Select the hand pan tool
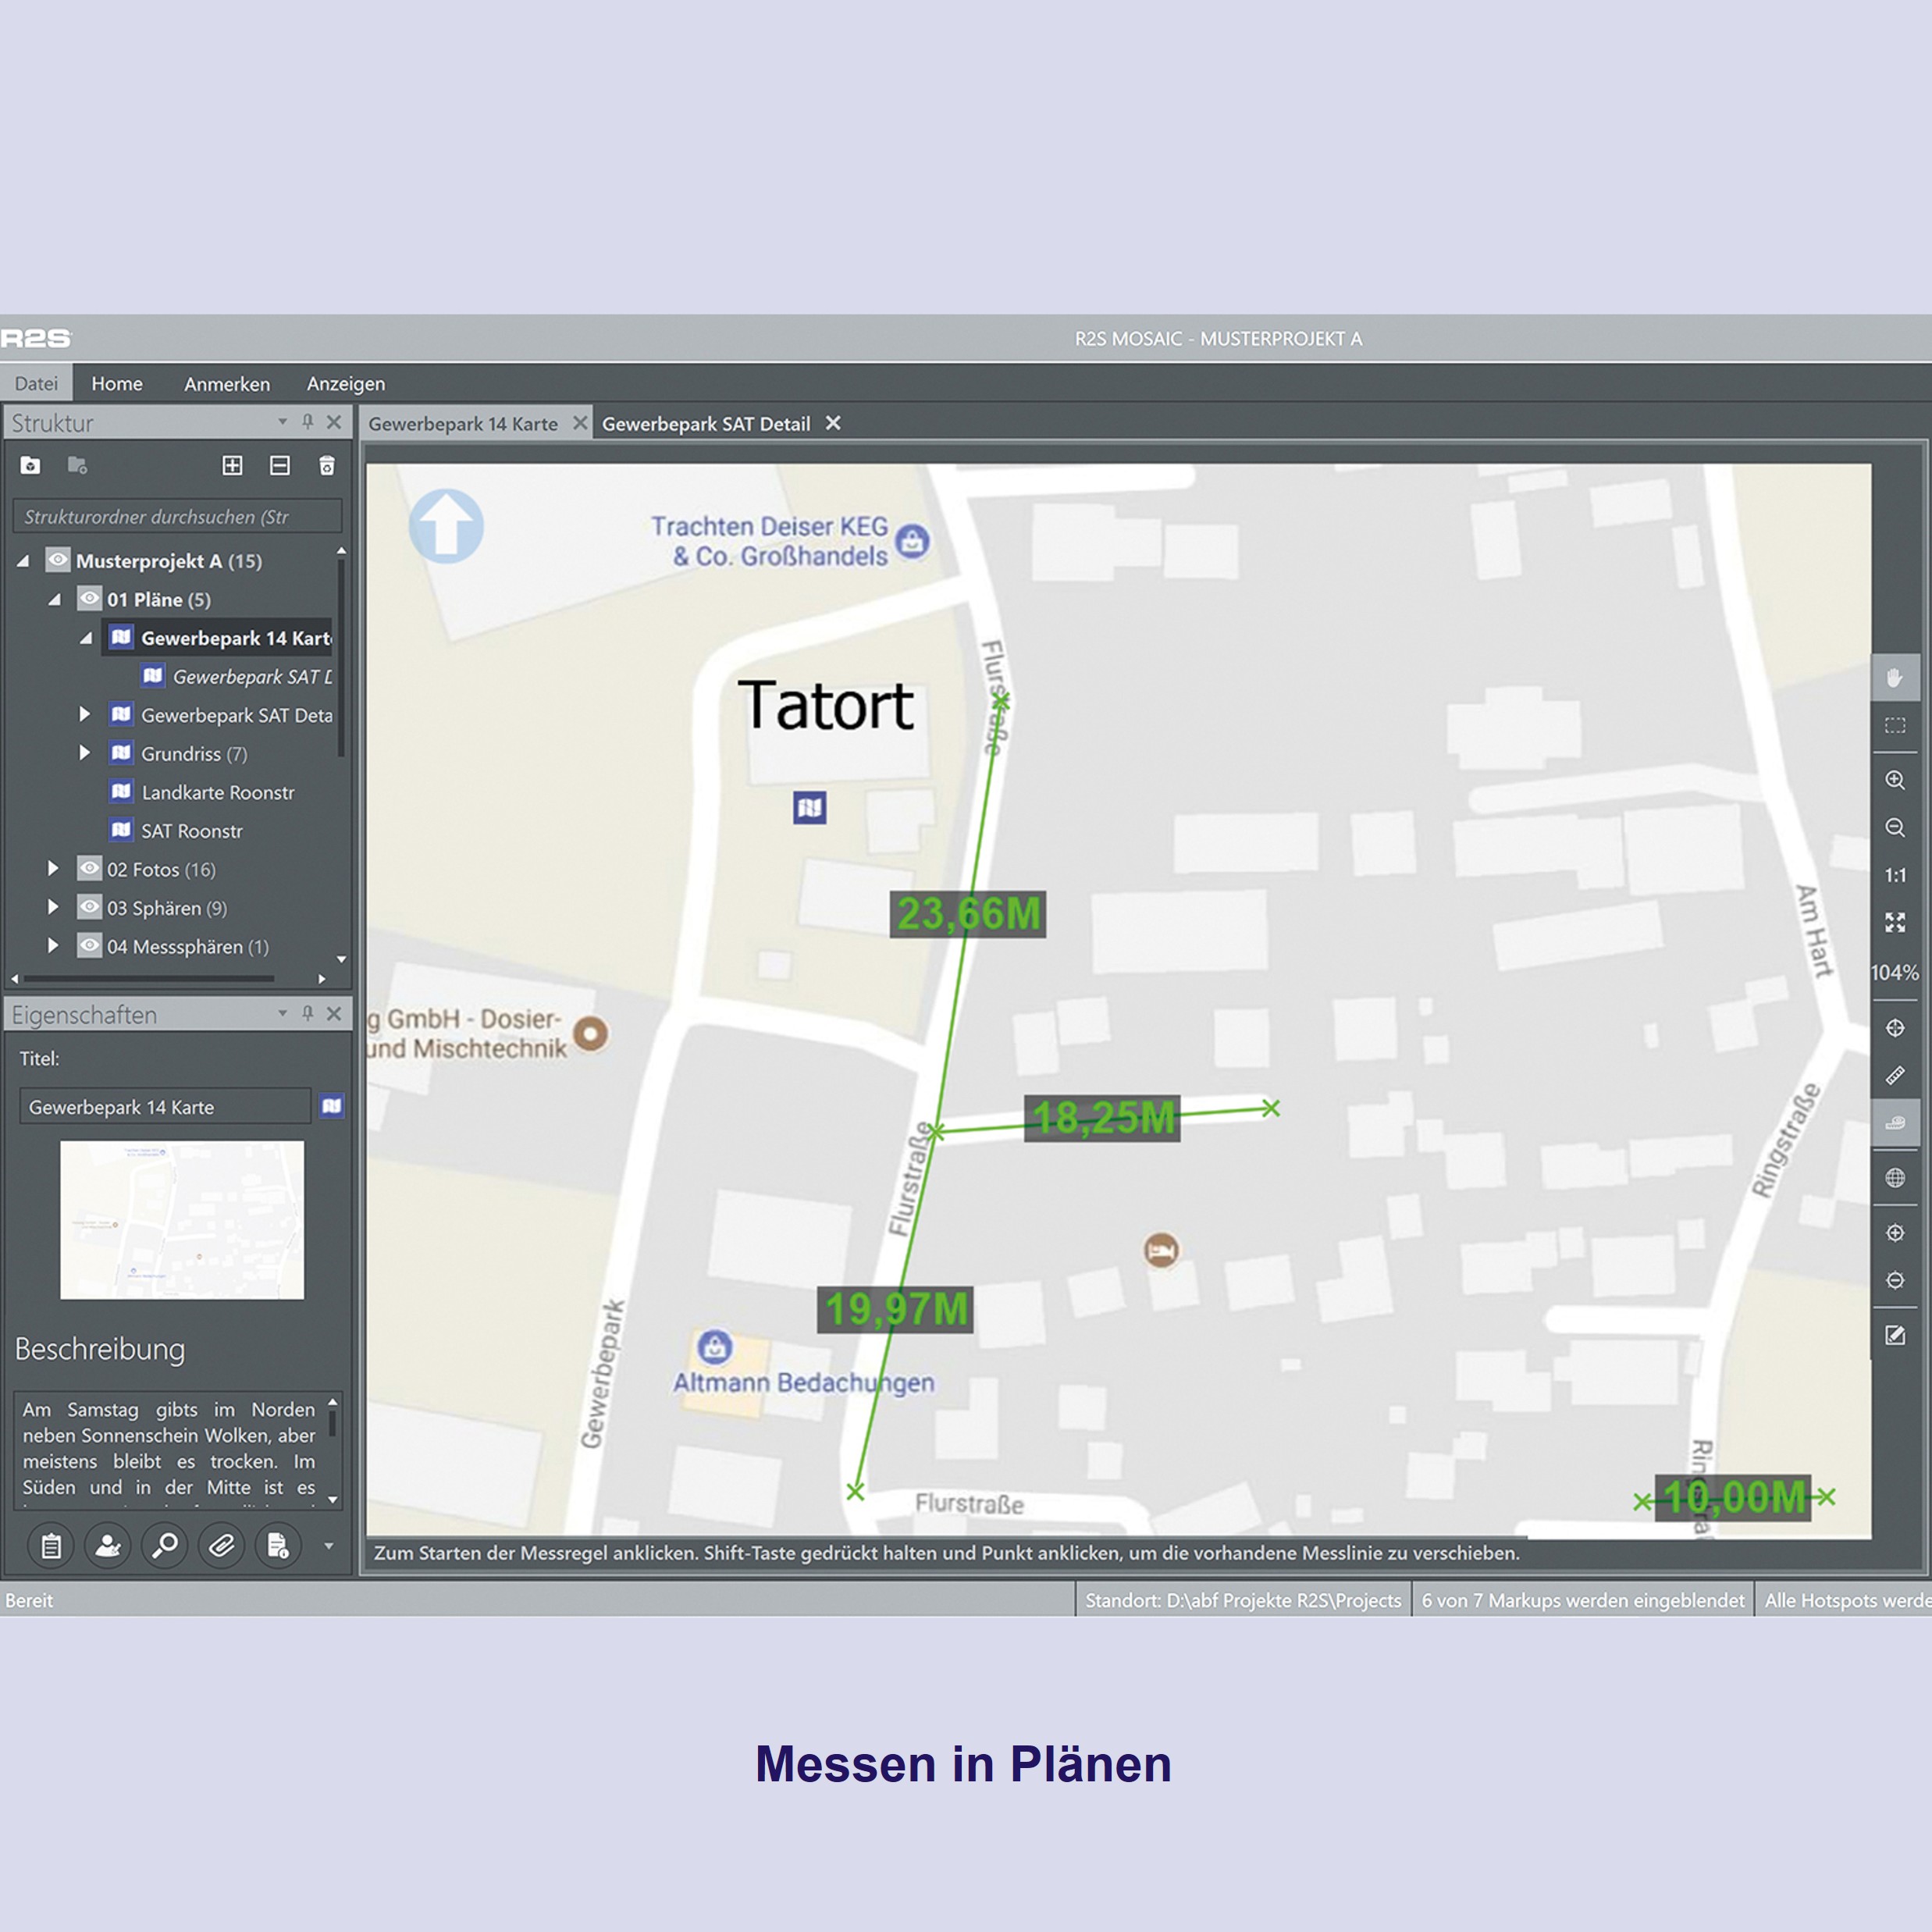Screen dimensions: 1932x1932 [1894, 679]
